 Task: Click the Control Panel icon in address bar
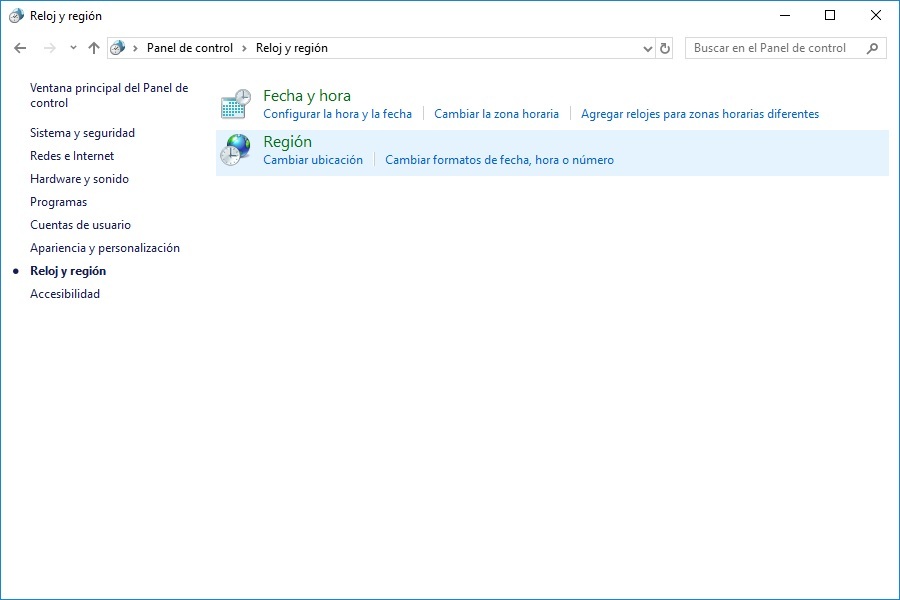(118, 47)
